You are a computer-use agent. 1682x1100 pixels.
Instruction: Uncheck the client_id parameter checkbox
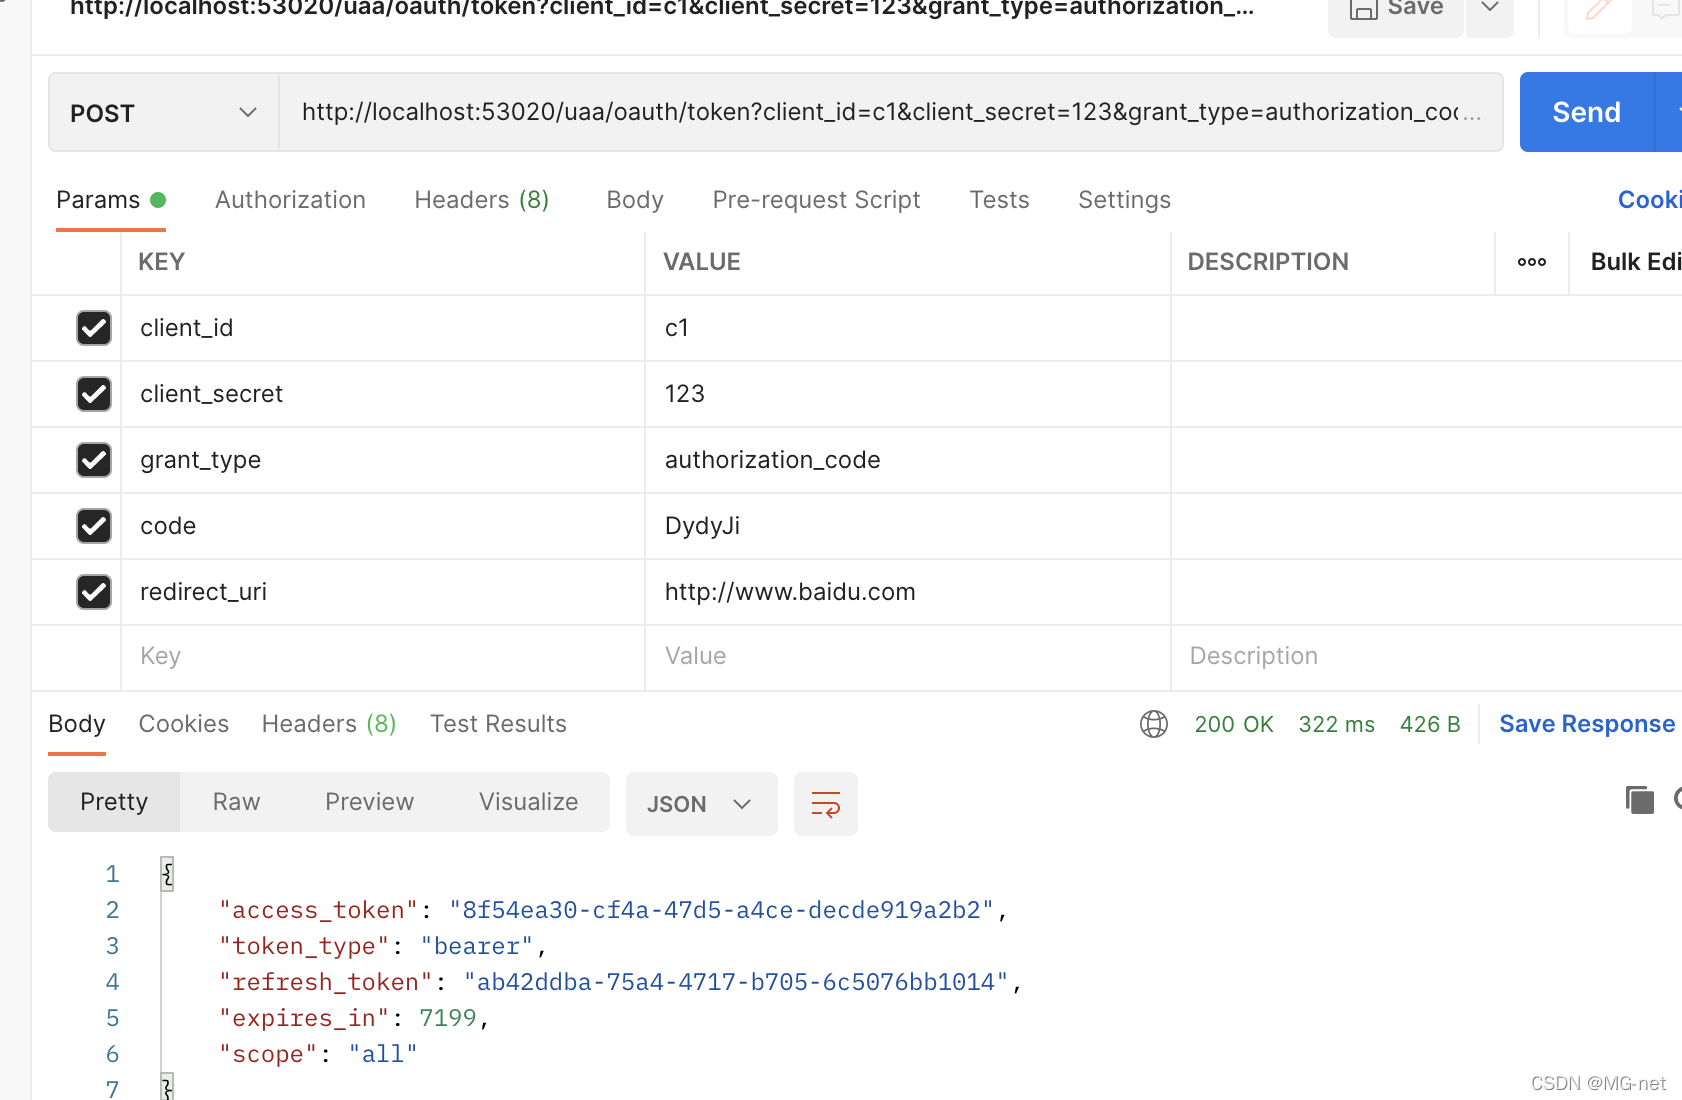coord(94,328)
